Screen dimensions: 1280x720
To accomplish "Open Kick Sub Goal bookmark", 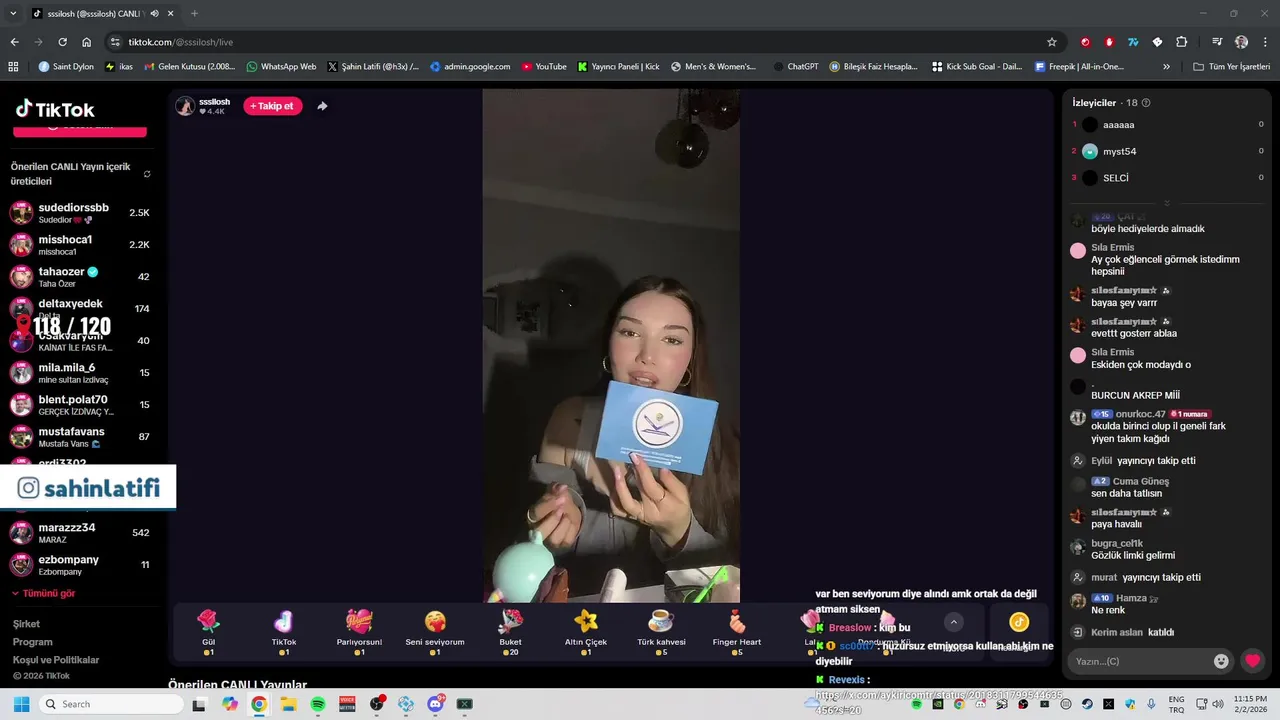I will tap(977, 67).
